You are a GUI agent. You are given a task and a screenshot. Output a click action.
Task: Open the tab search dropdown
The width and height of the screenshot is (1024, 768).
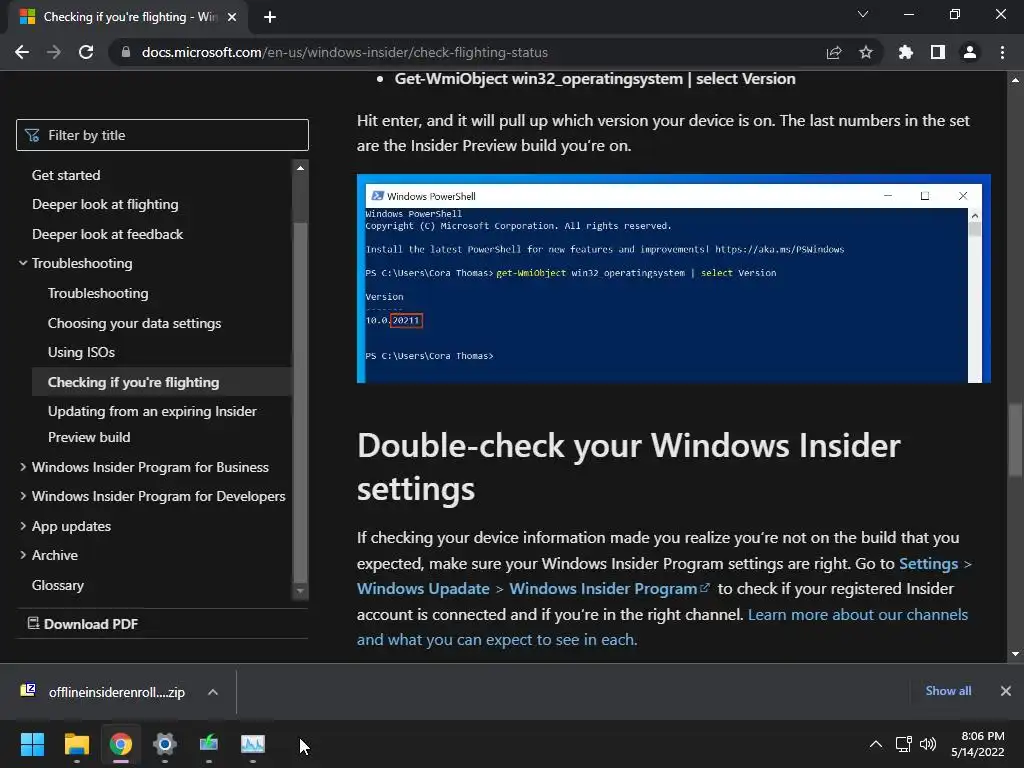863,14
